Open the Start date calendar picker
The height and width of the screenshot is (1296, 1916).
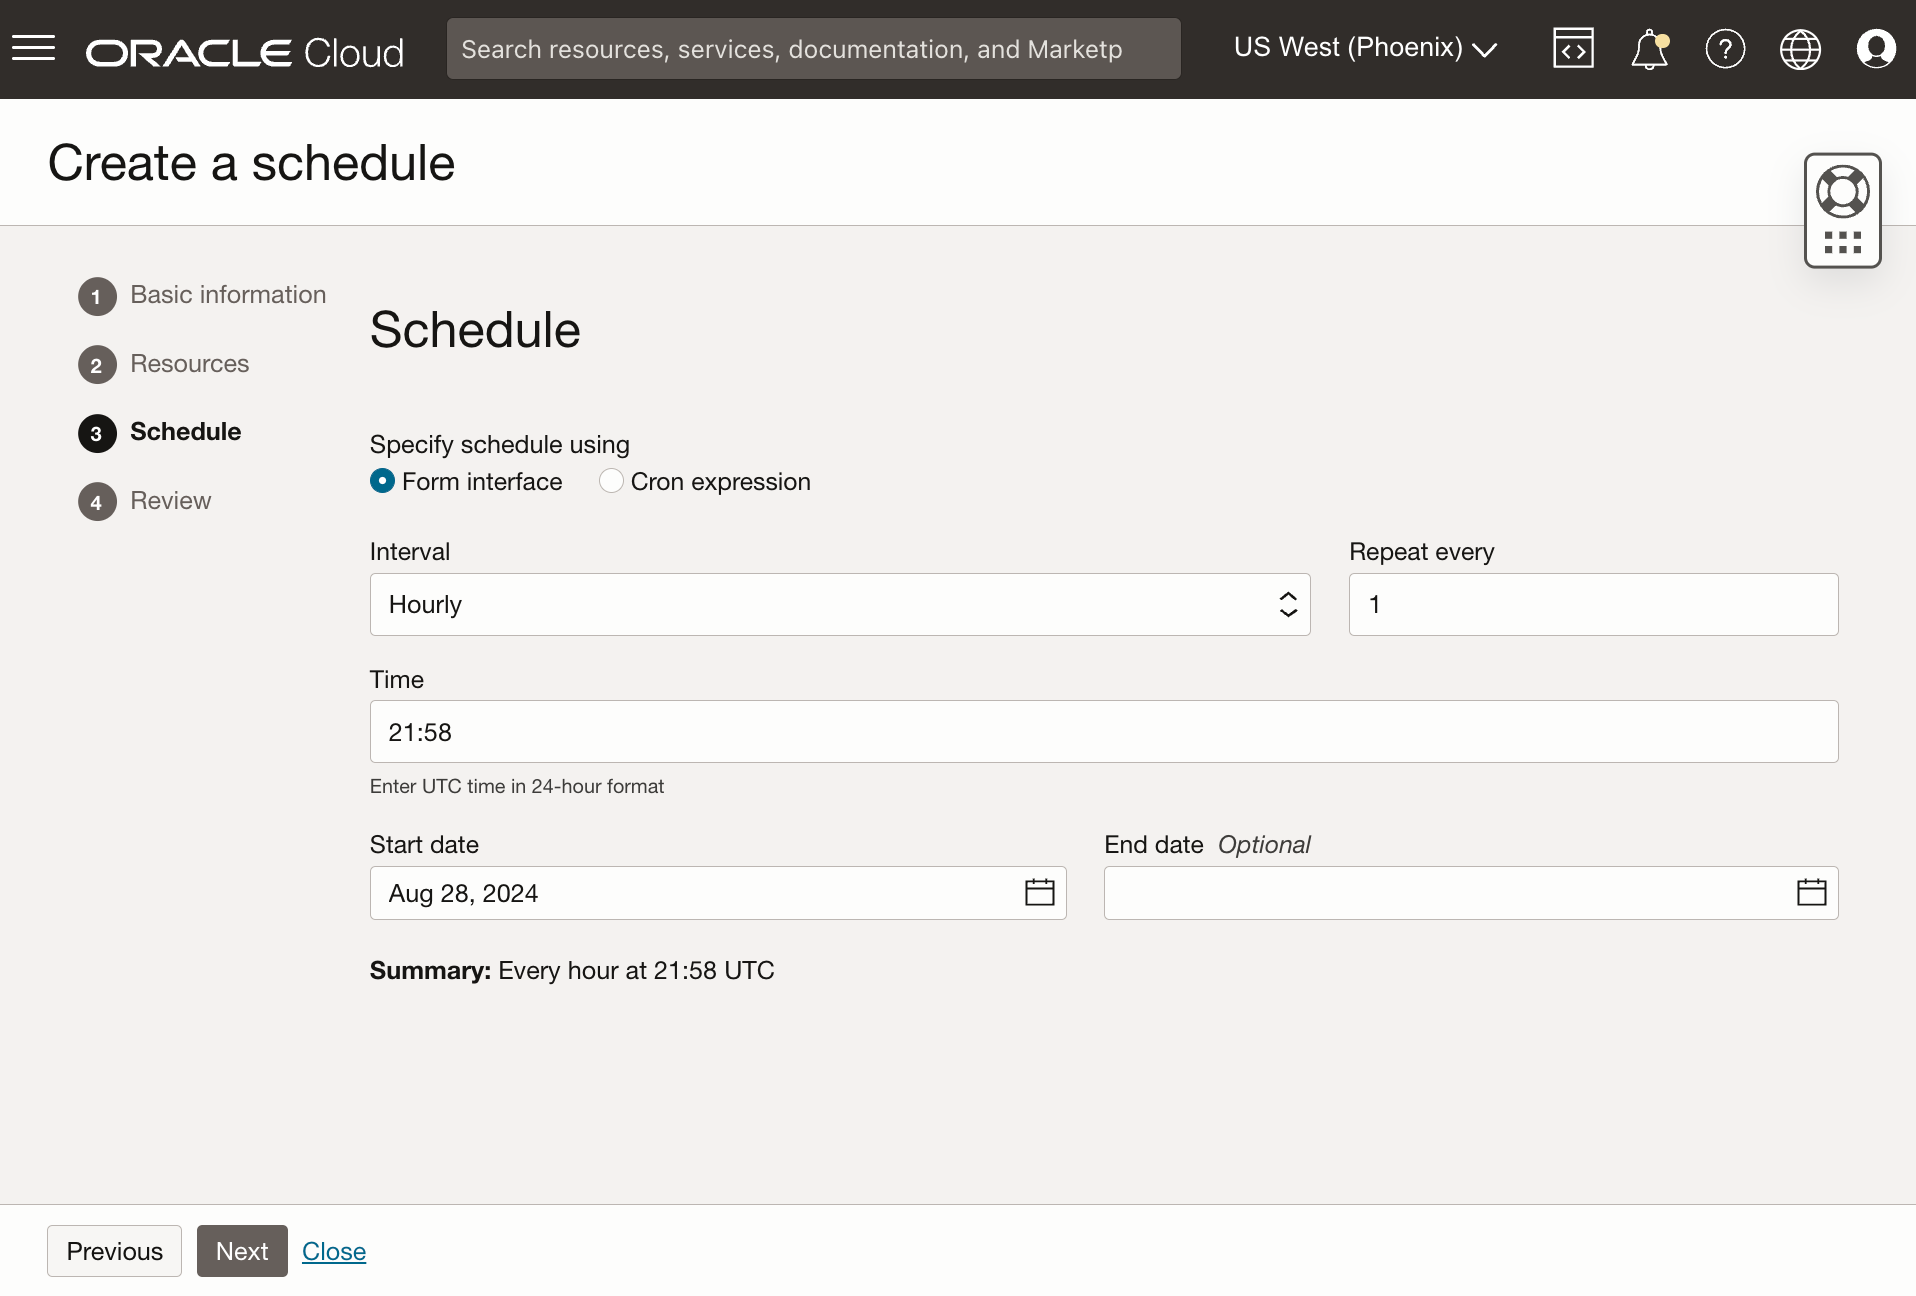click(1039, 892)
